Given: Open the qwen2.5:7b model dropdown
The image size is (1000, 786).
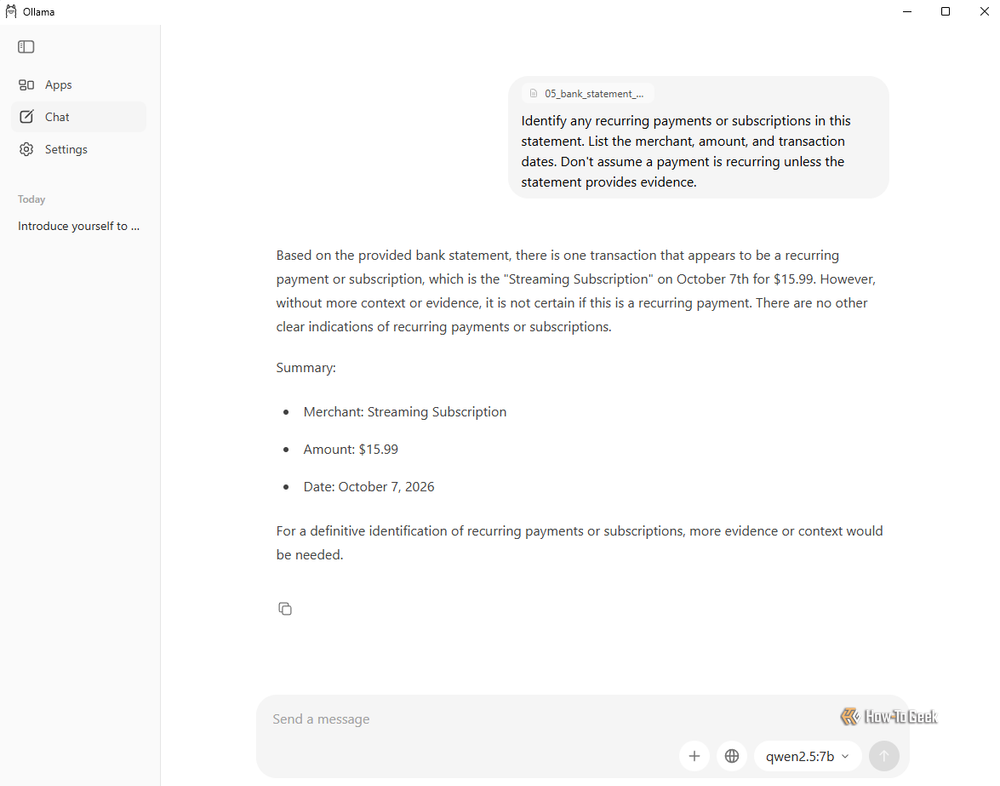Looking at the screenshot, I should 807,756.
